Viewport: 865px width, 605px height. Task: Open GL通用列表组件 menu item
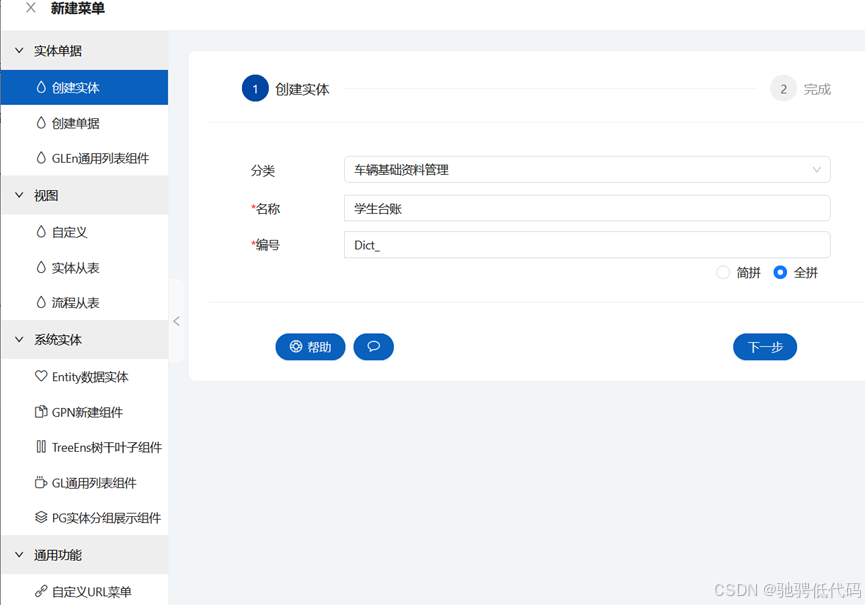tap(84, 483)
